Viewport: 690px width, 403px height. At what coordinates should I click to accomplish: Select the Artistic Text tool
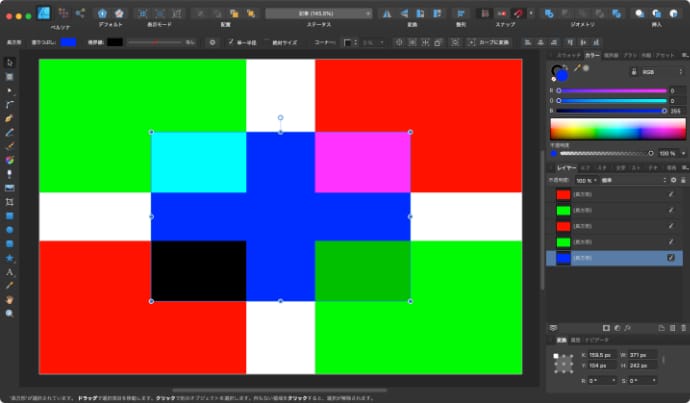click(x=10, y=271)
